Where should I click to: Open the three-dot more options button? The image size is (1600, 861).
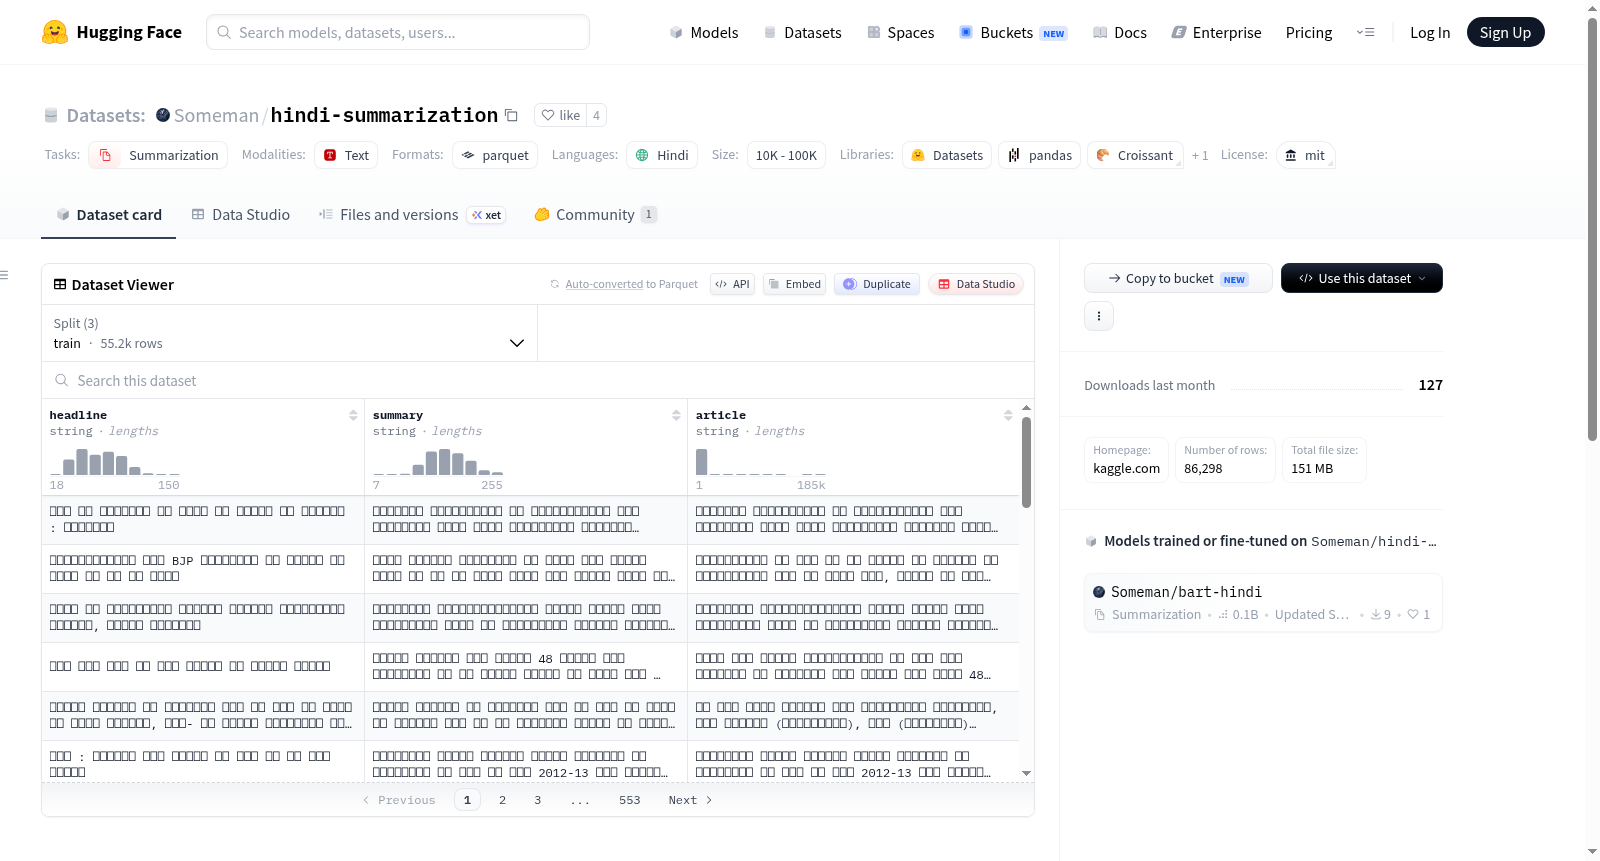tap(1099, 316)
